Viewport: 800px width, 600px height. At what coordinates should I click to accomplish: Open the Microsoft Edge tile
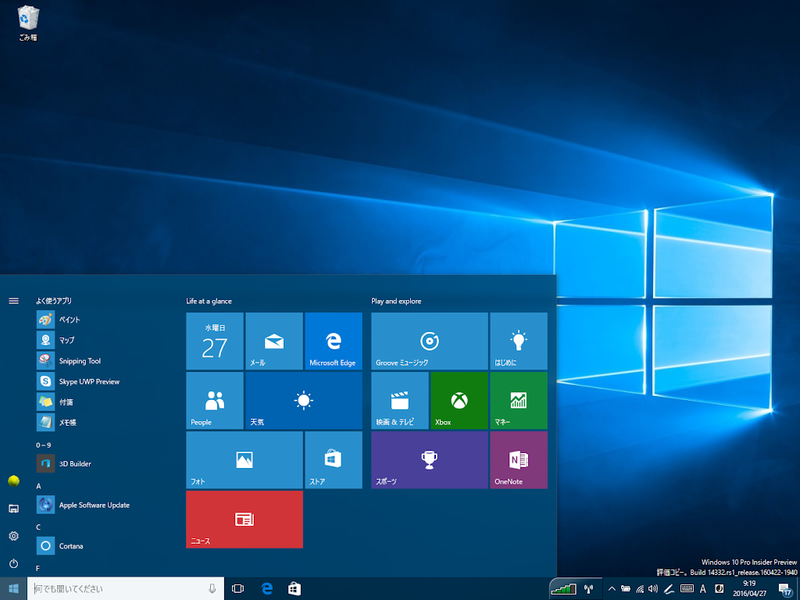pyautogui.click(x=332, y=341)
